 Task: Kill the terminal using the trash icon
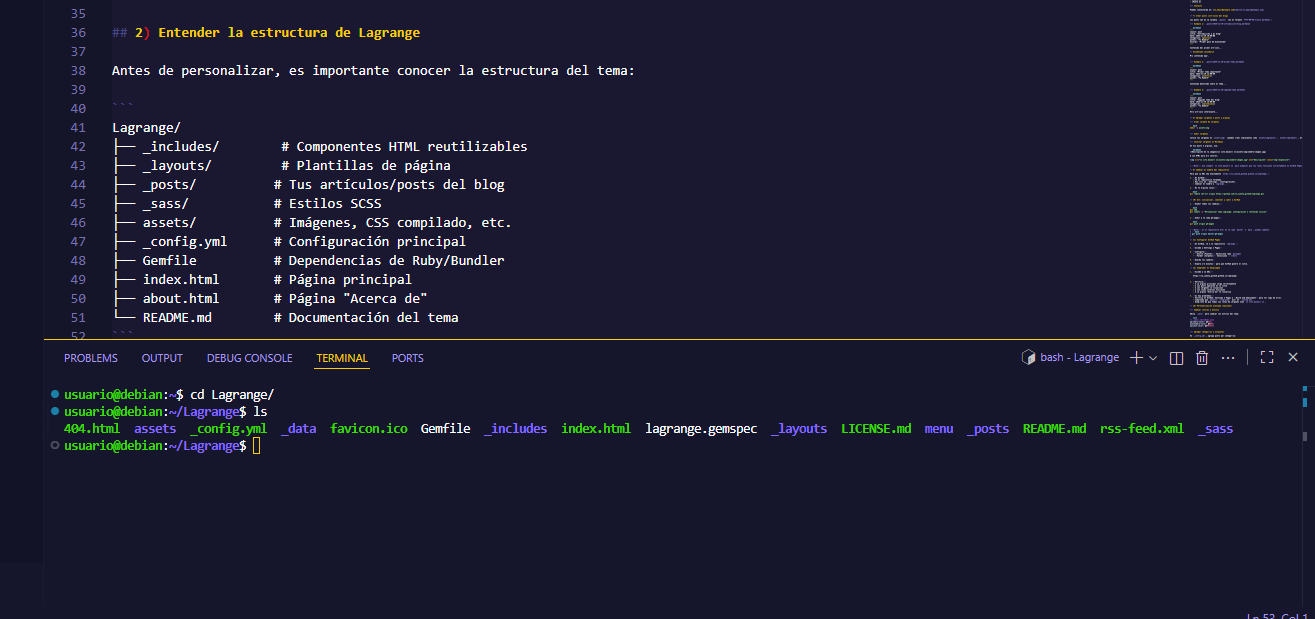tap(1202, 358)
